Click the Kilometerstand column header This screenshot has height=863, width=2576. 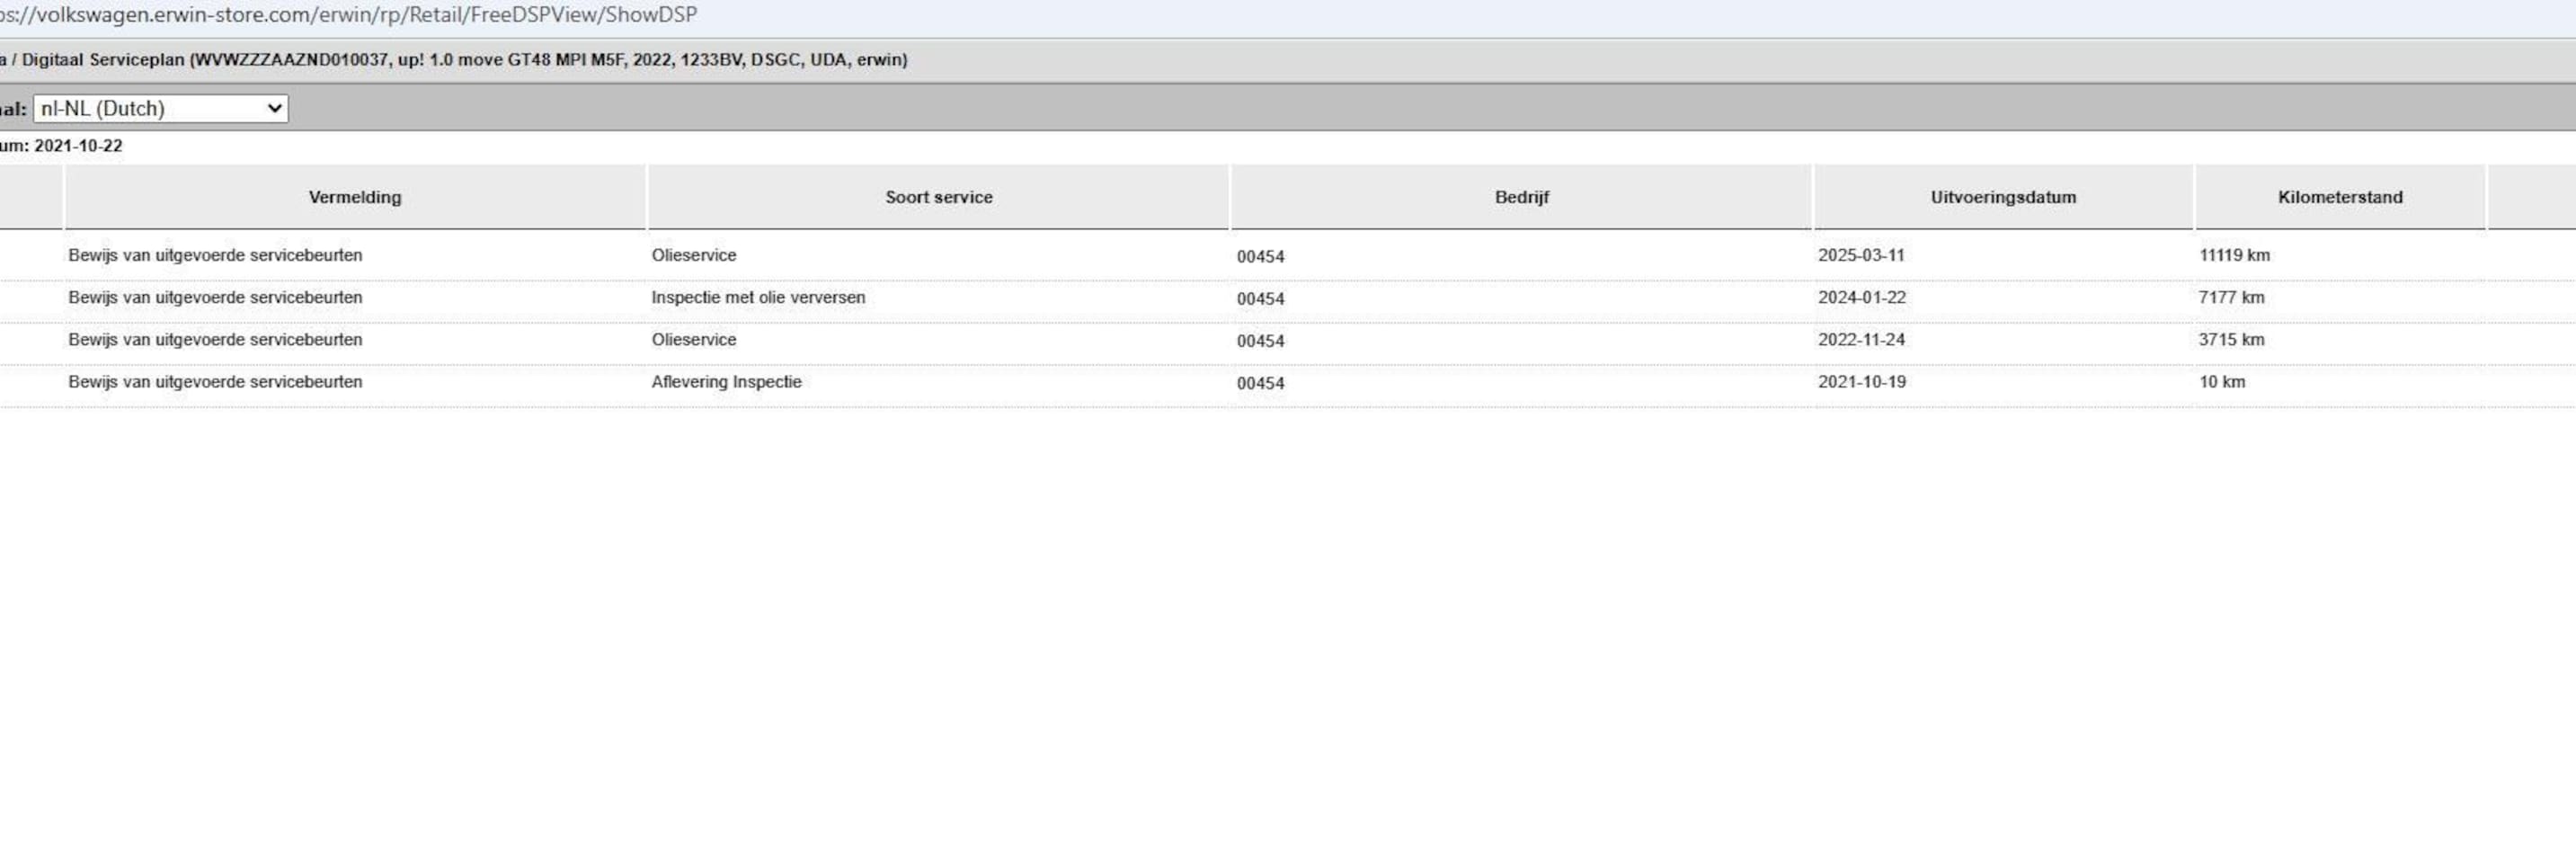[2339, 197]
